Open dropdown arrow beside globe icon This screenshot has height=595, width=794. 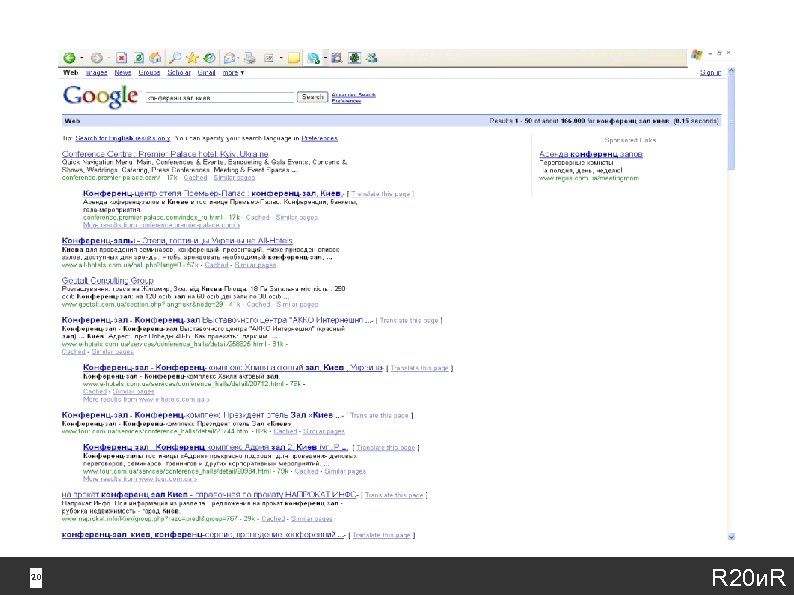pos(325,59)
